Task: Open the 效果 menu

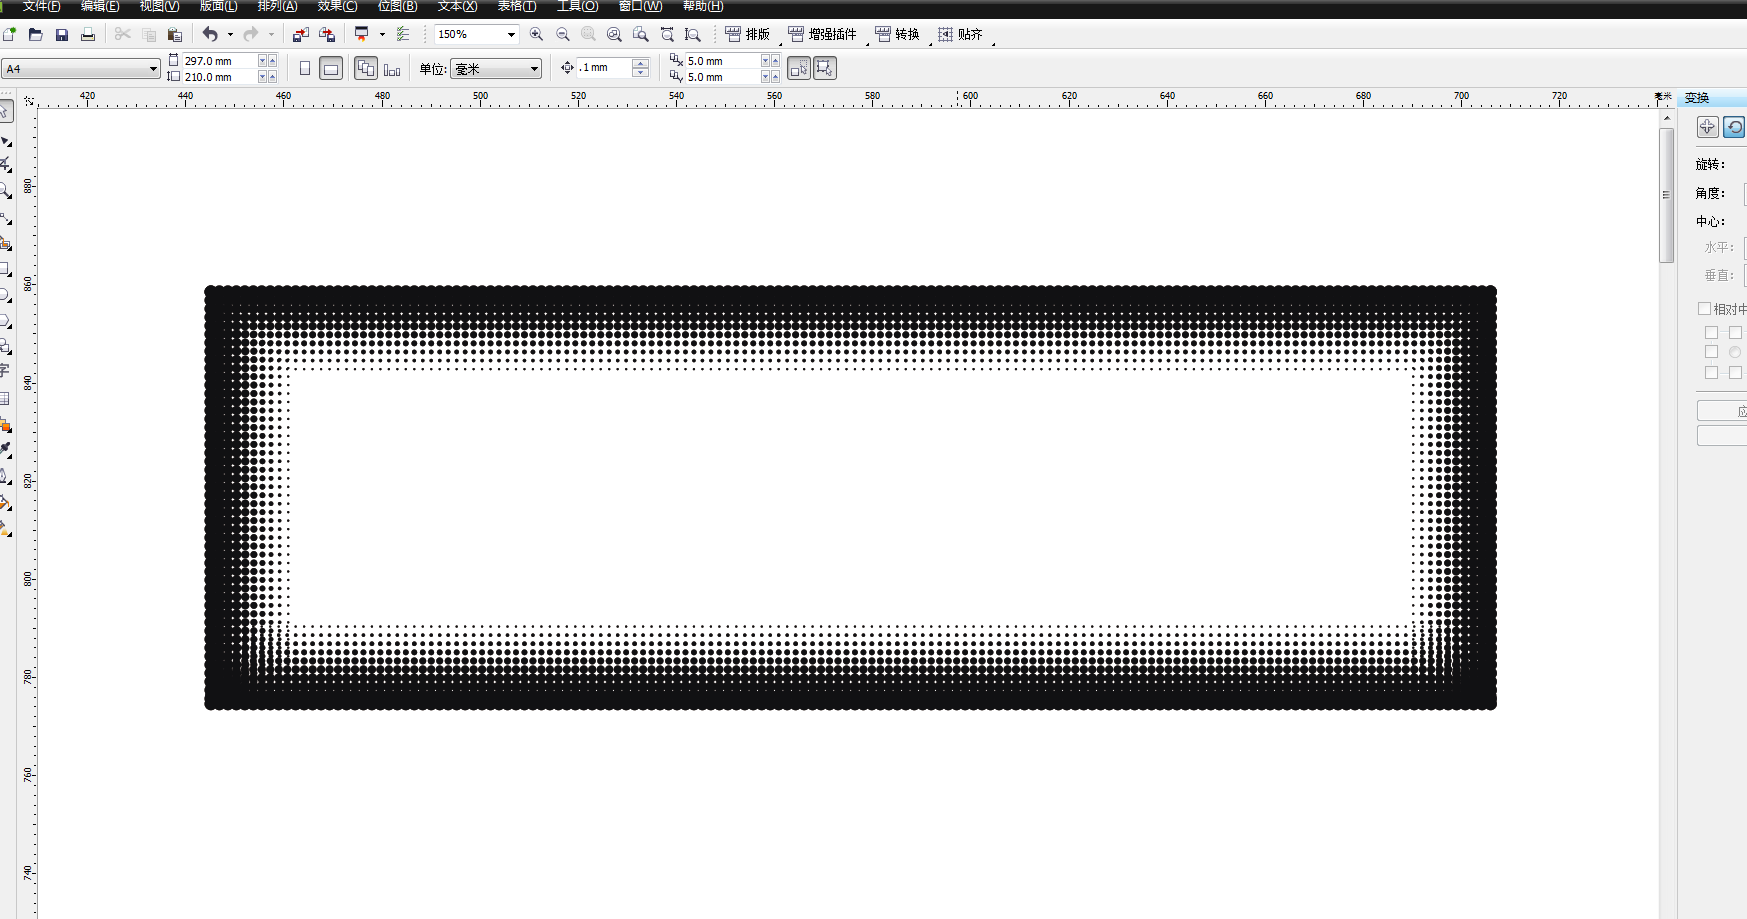Action: (x=335, y=6)
